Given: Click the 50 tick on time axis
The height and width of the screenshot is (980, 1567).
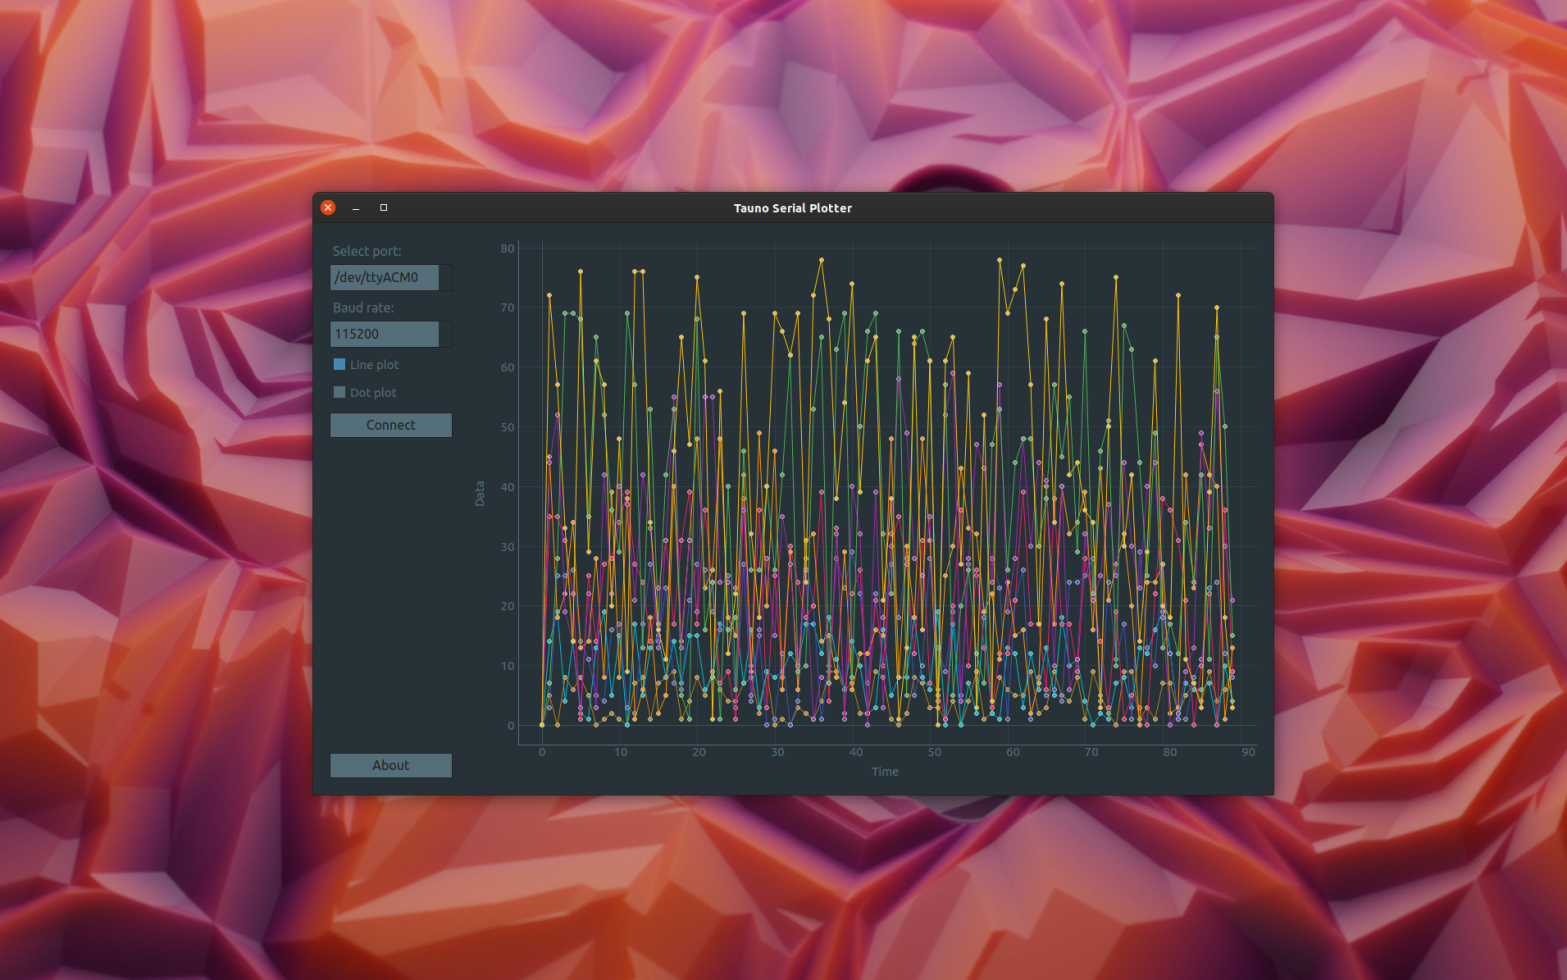Looking at the screenshot, I should point(934,752).
